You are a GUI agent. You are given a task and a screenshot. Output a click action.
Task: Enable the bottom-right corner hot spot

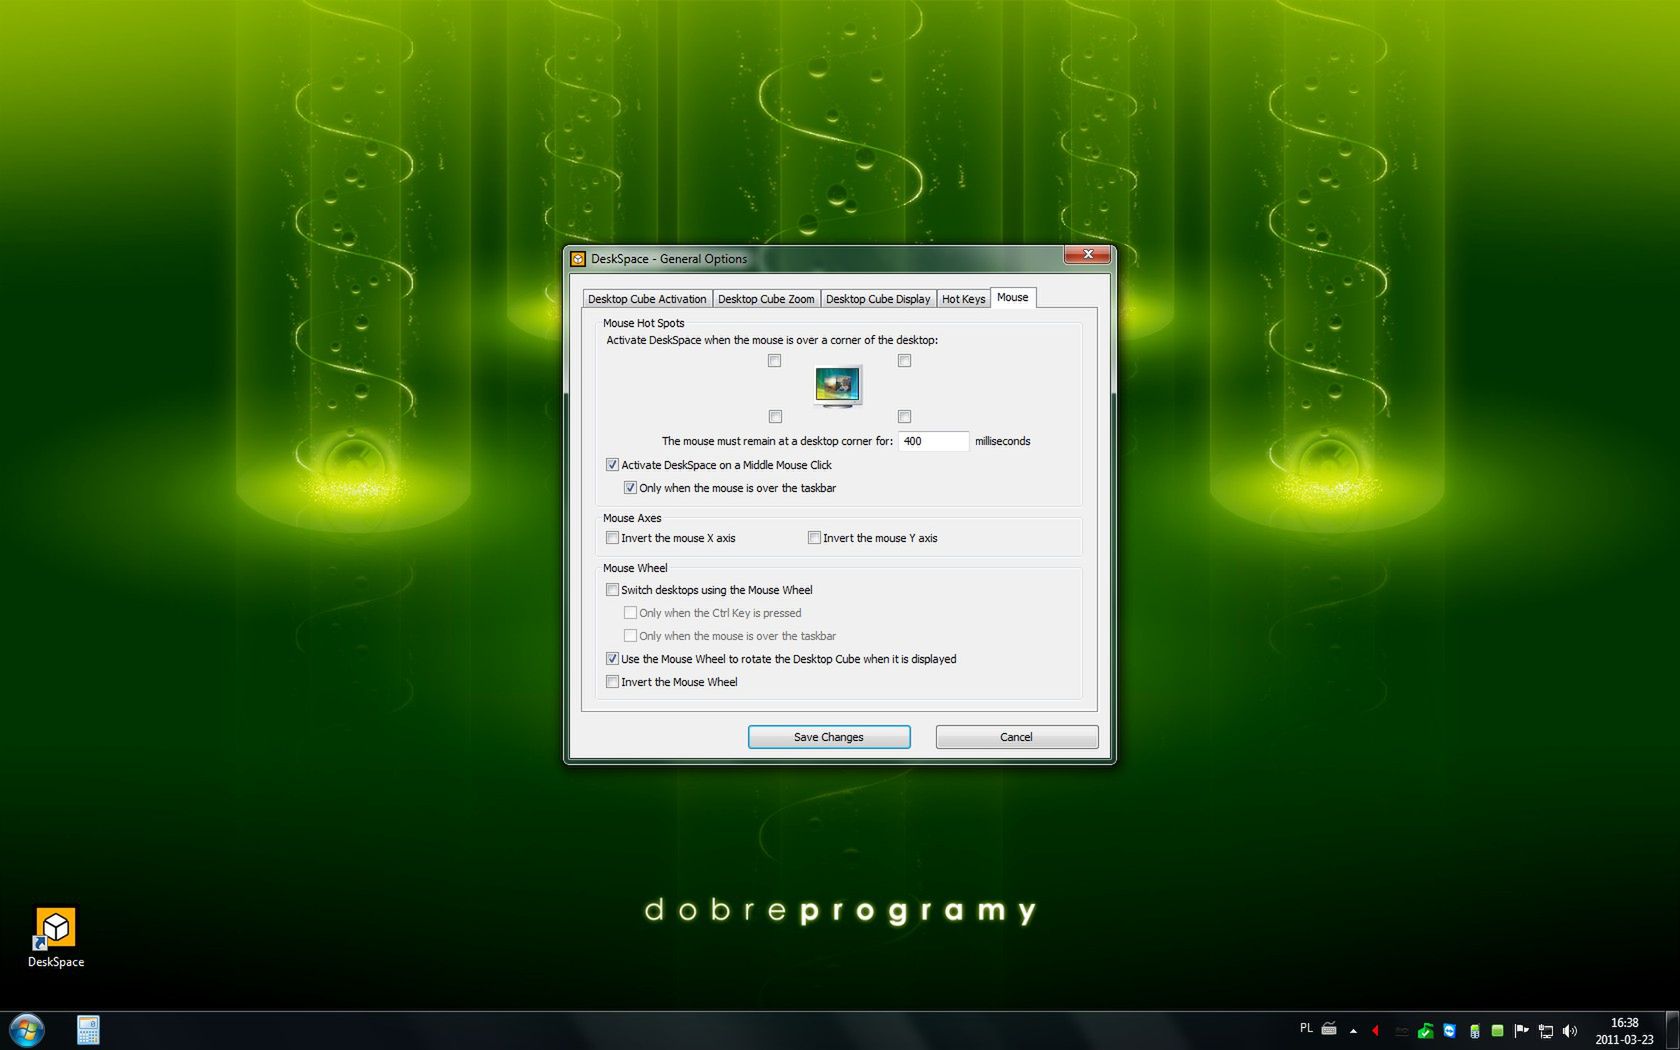coord(904,416)
